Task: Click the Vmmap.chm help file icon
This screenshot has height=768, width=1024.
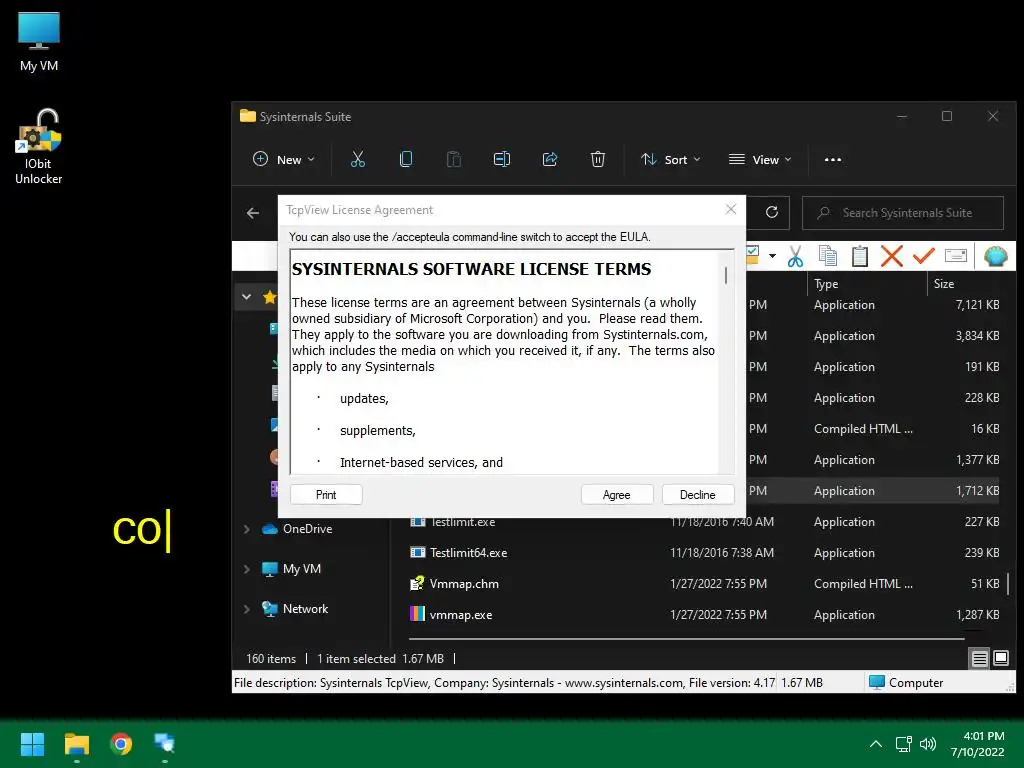Action: (417, 583)
